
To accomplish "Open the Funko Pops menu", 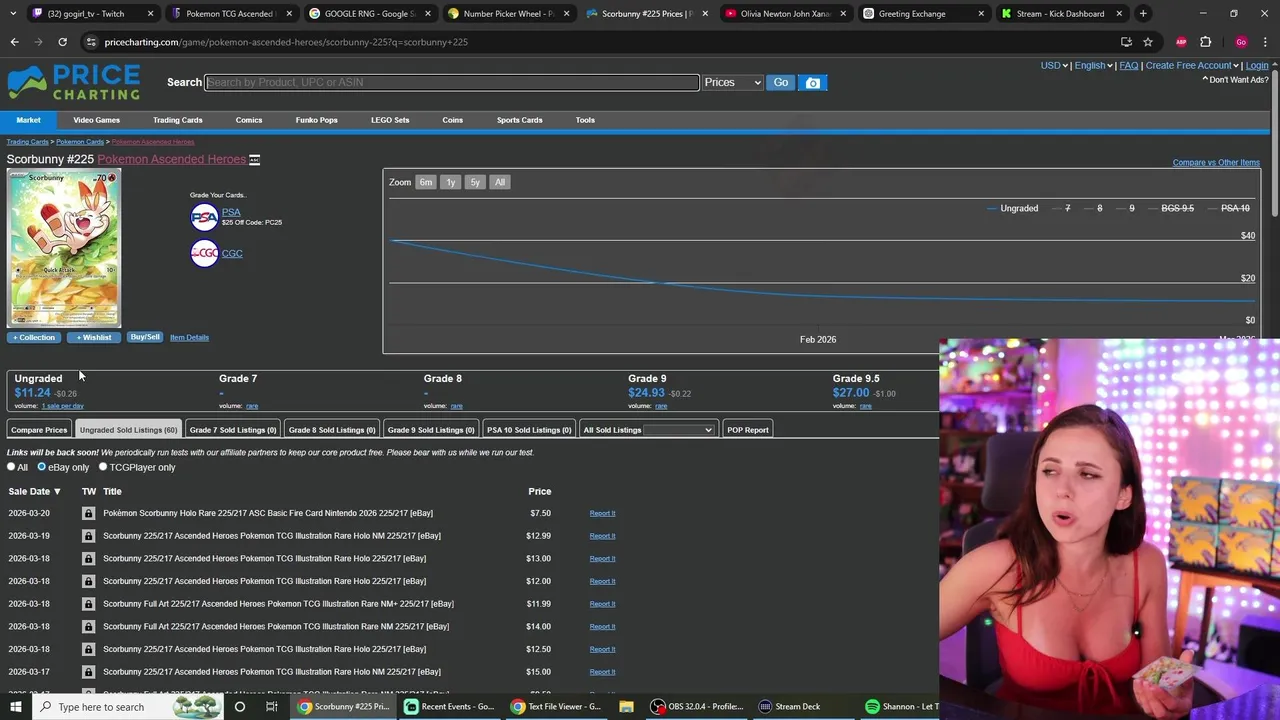I will 316,120.
